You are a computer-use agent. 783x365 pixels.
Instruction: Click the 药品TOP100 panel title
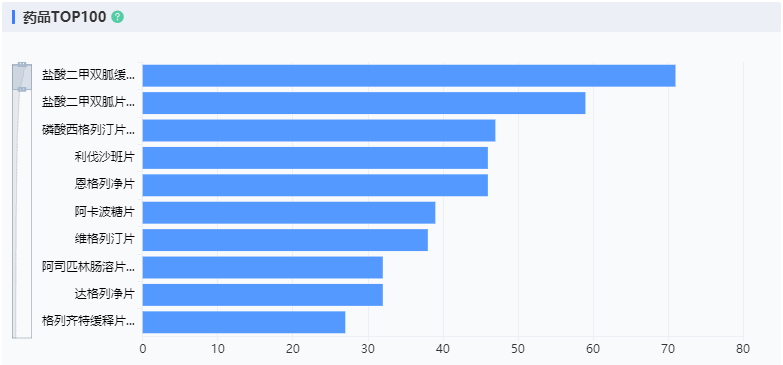(64, 17)
